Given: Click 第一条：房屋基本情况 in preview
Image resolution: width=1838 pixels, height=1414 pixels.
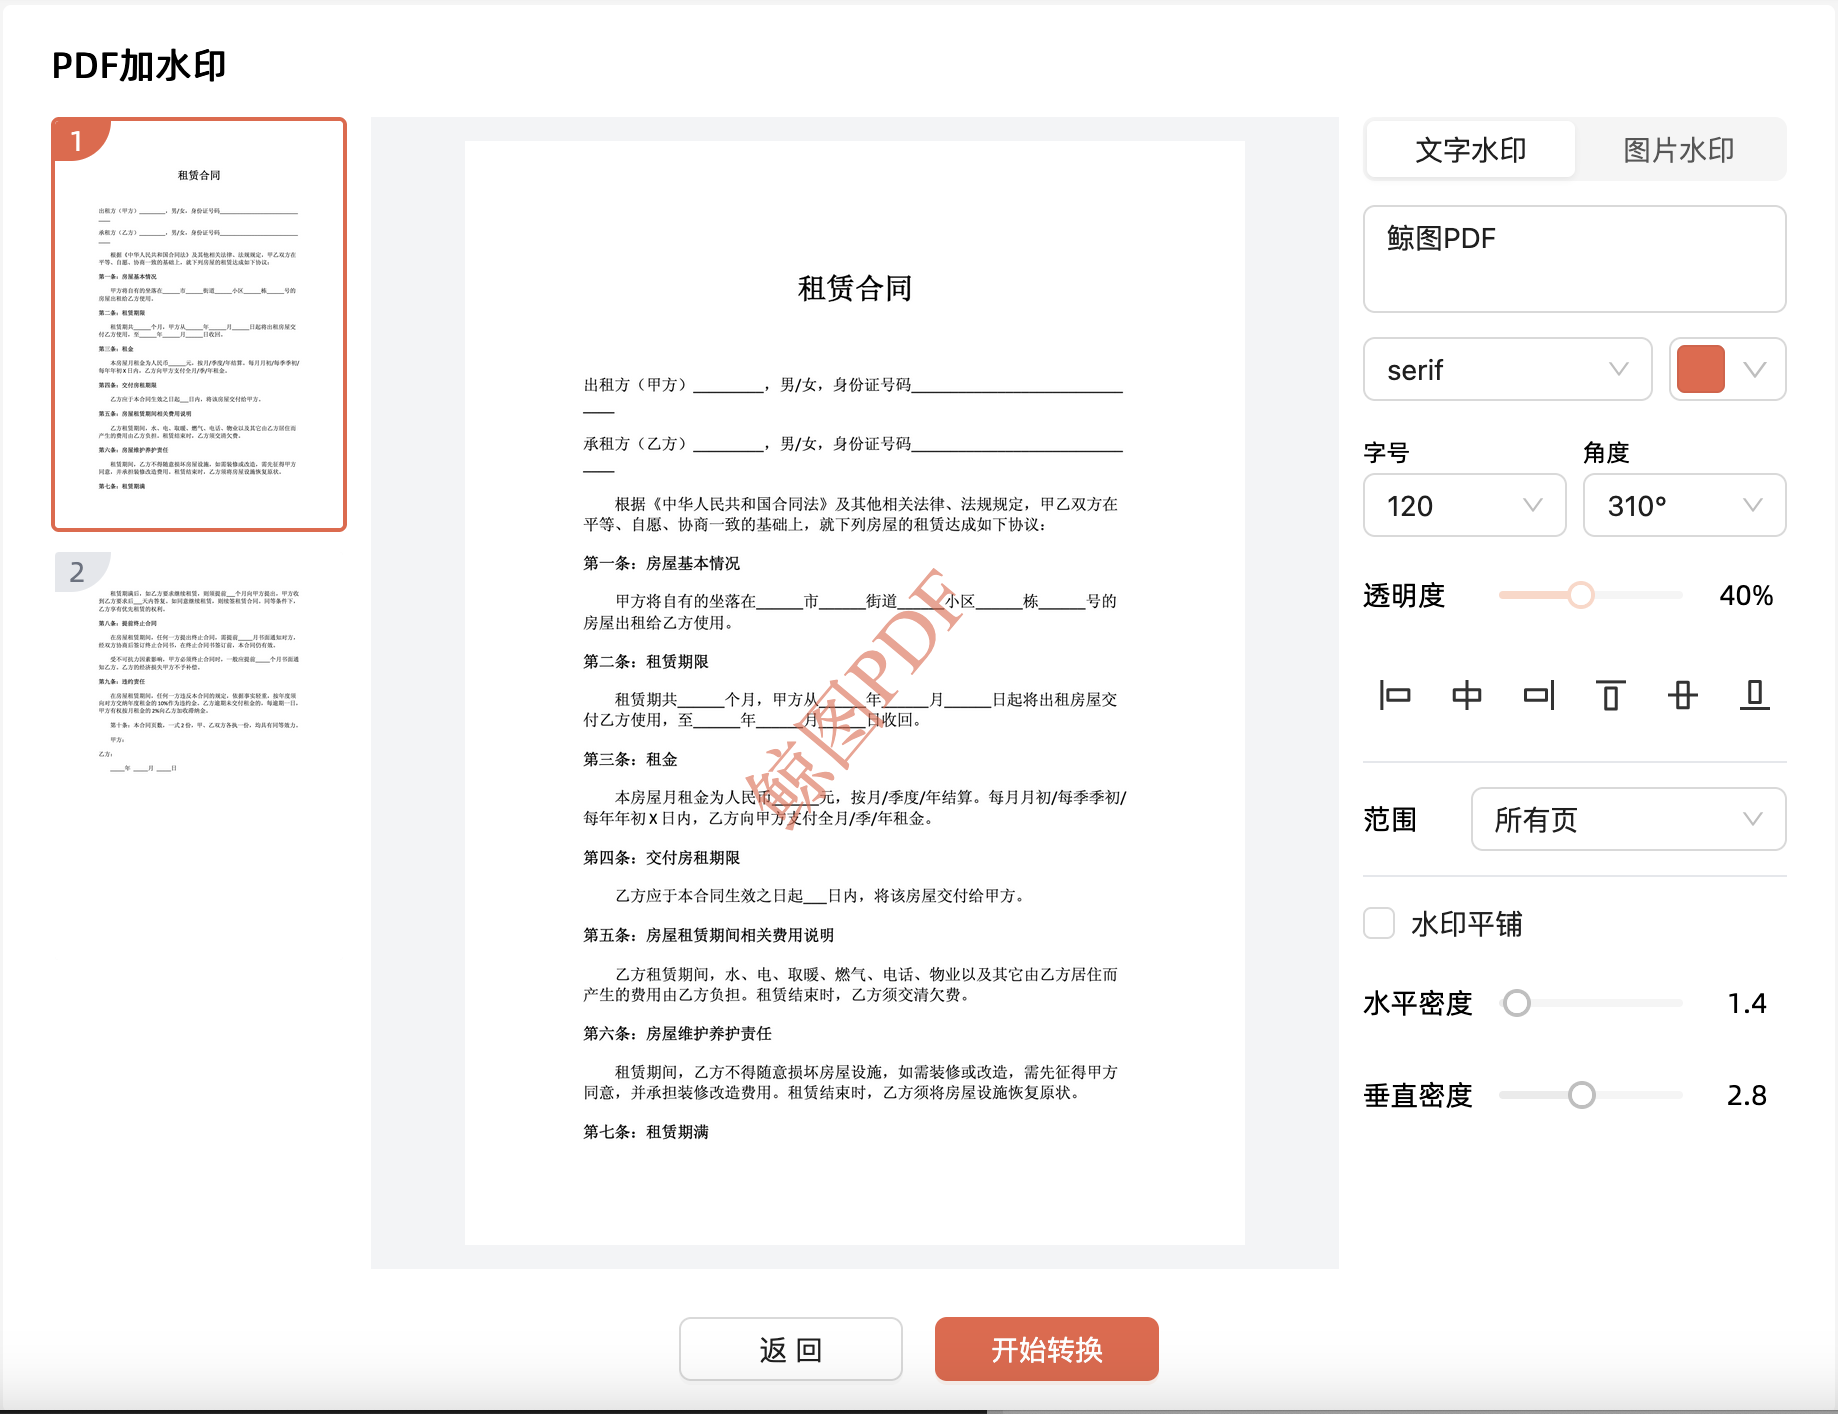Looking at the screenshot, I should 662,563.
